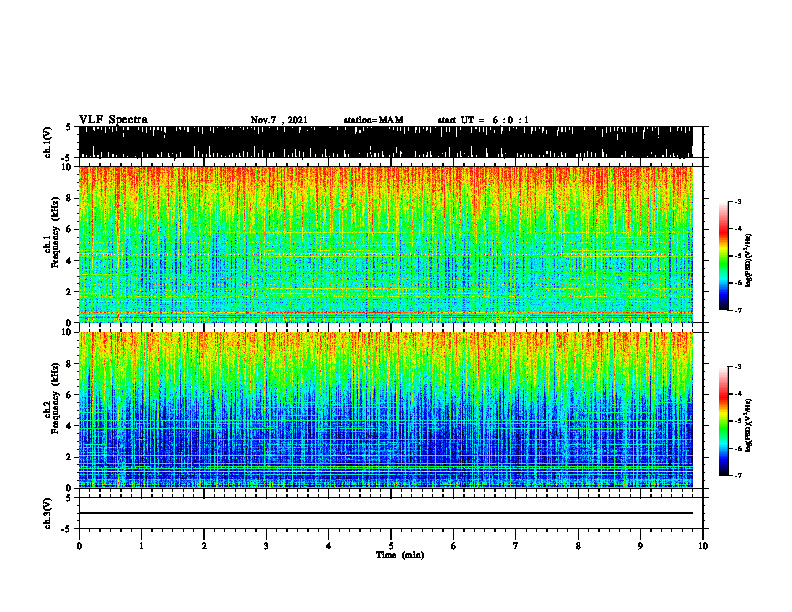
Task: Click time axis tick label '4'
Action: 329,546
